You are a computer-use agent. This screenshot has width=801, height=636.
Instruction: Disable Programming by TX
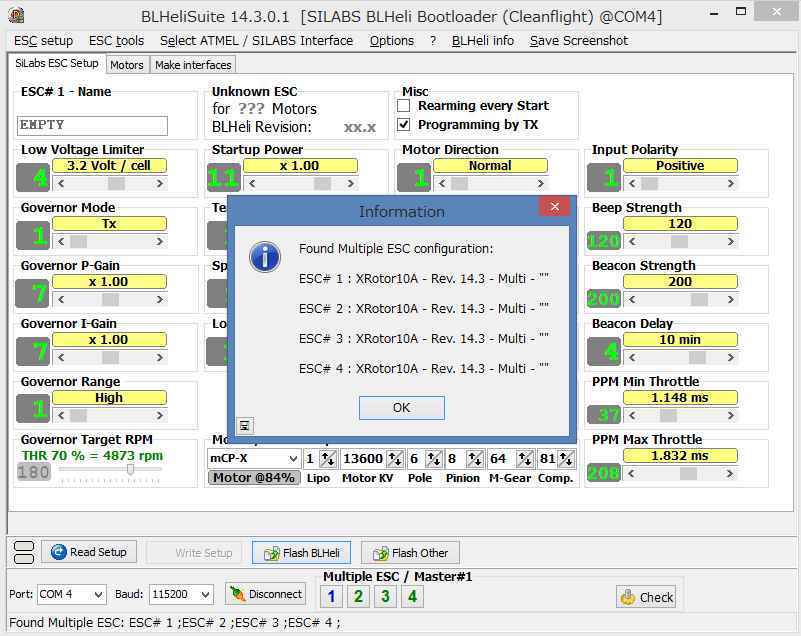point(404,125)
